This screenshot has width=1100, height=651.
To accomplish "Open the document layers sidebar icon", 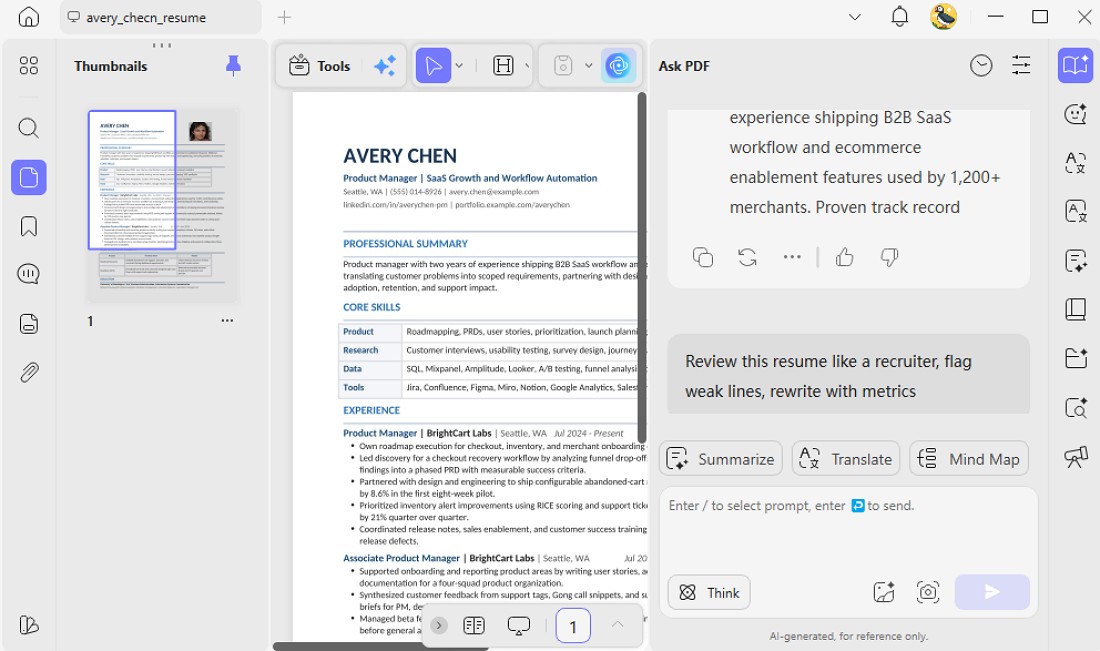I will [29, 323].
